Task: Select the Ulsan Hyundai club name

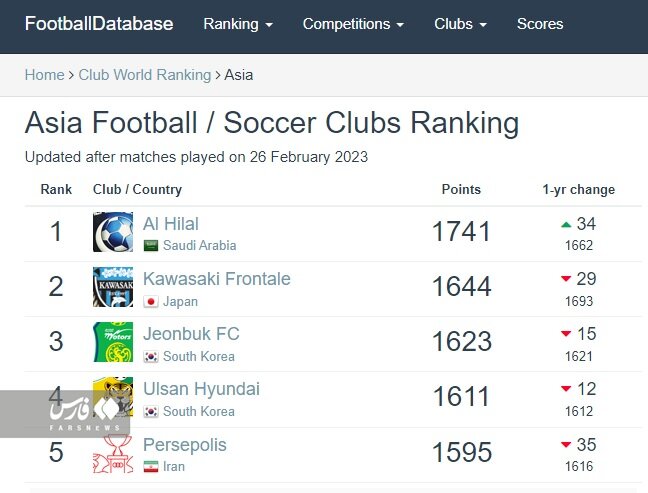Action: pos(201,389)
